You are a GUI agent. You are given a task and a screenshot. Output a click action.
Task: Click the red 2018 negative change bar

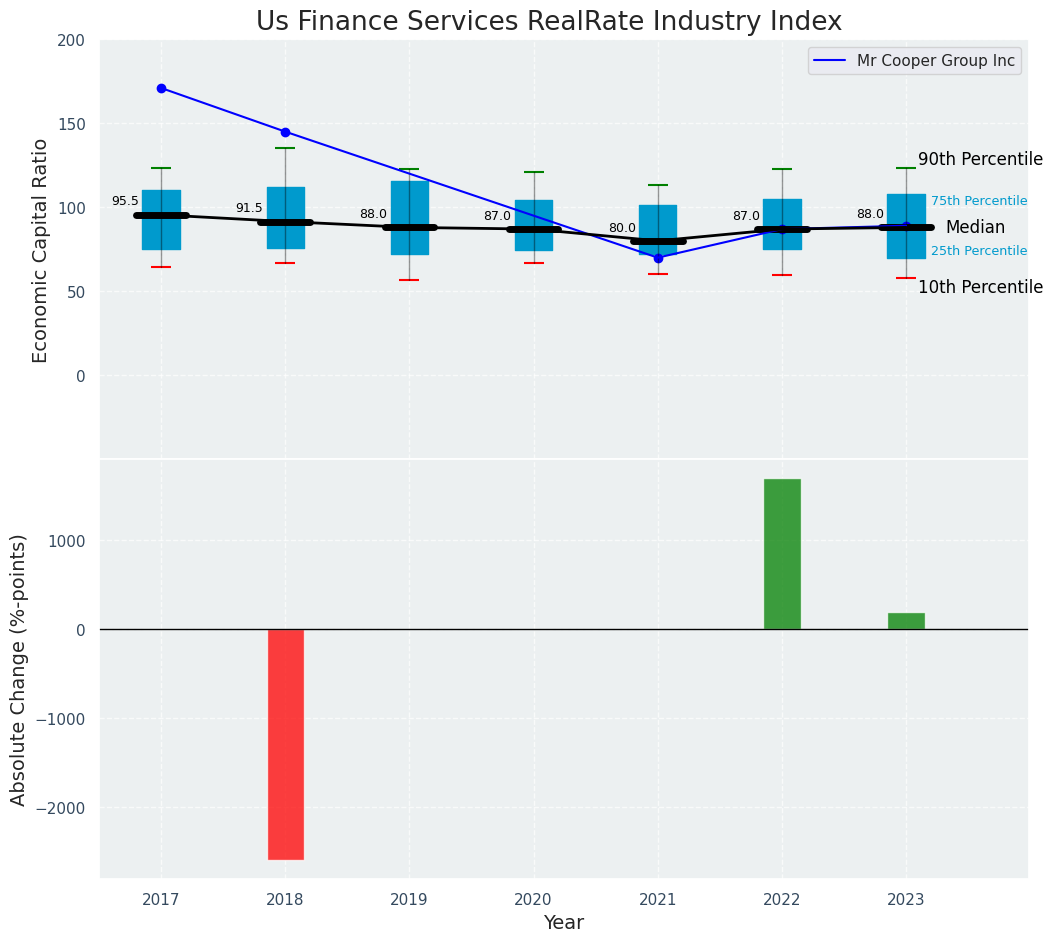click(286, 745)
